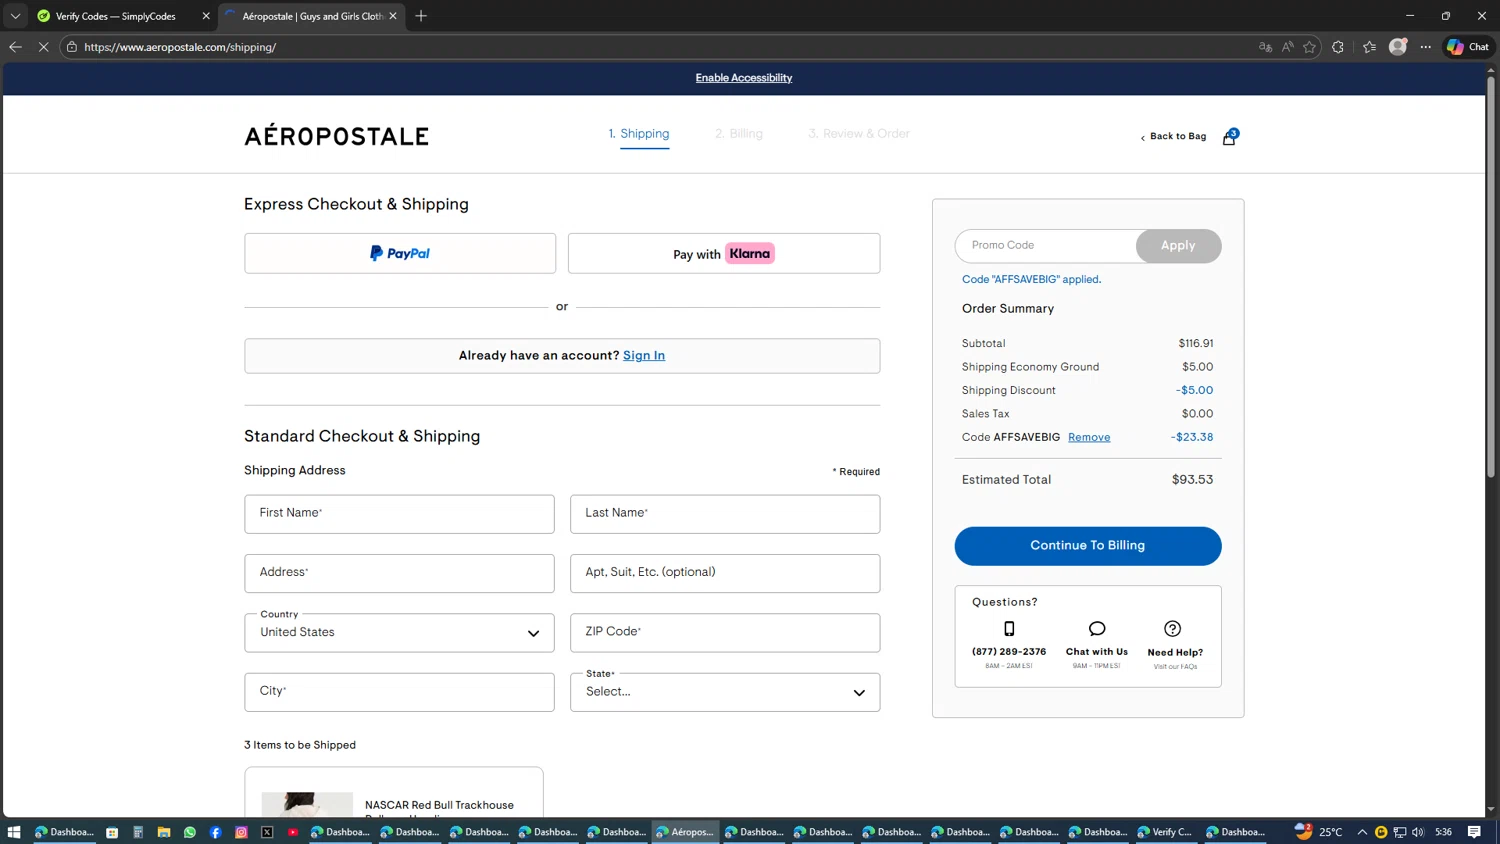Click Enable Accessibility link
Screen dimensions: 1500x844
(x=744, y=78)
